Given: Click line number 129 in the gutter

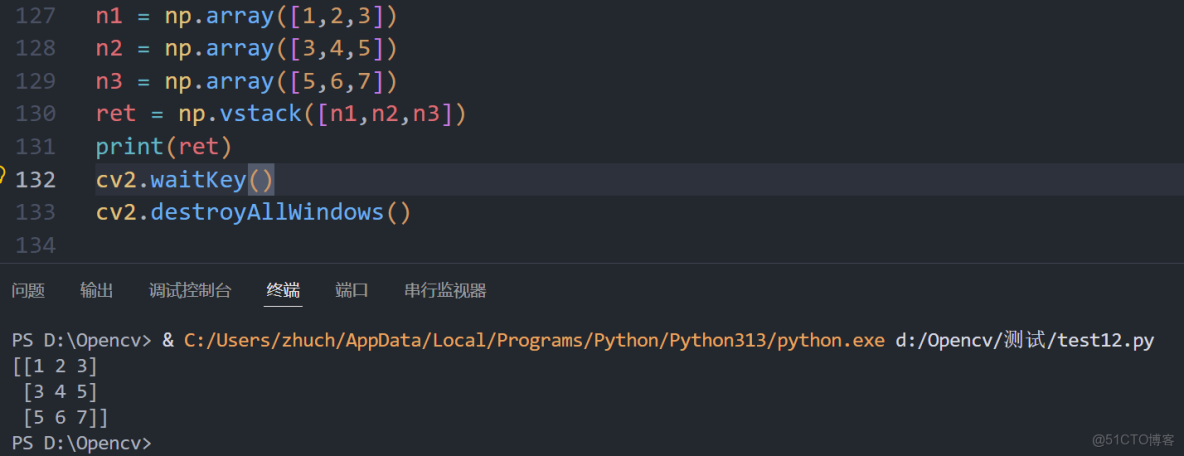Looking at the screenshot, I should 35,81.
